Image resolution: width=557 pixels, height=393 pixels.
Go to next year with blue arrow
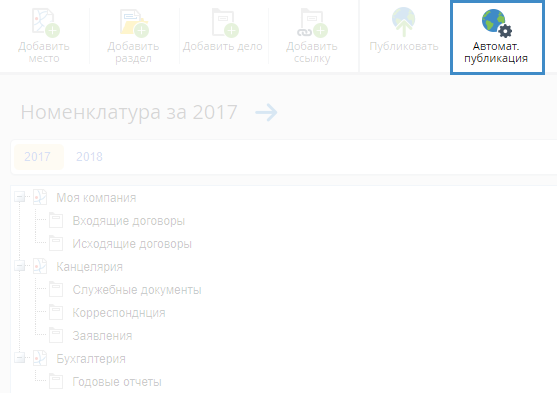[266, 113]
